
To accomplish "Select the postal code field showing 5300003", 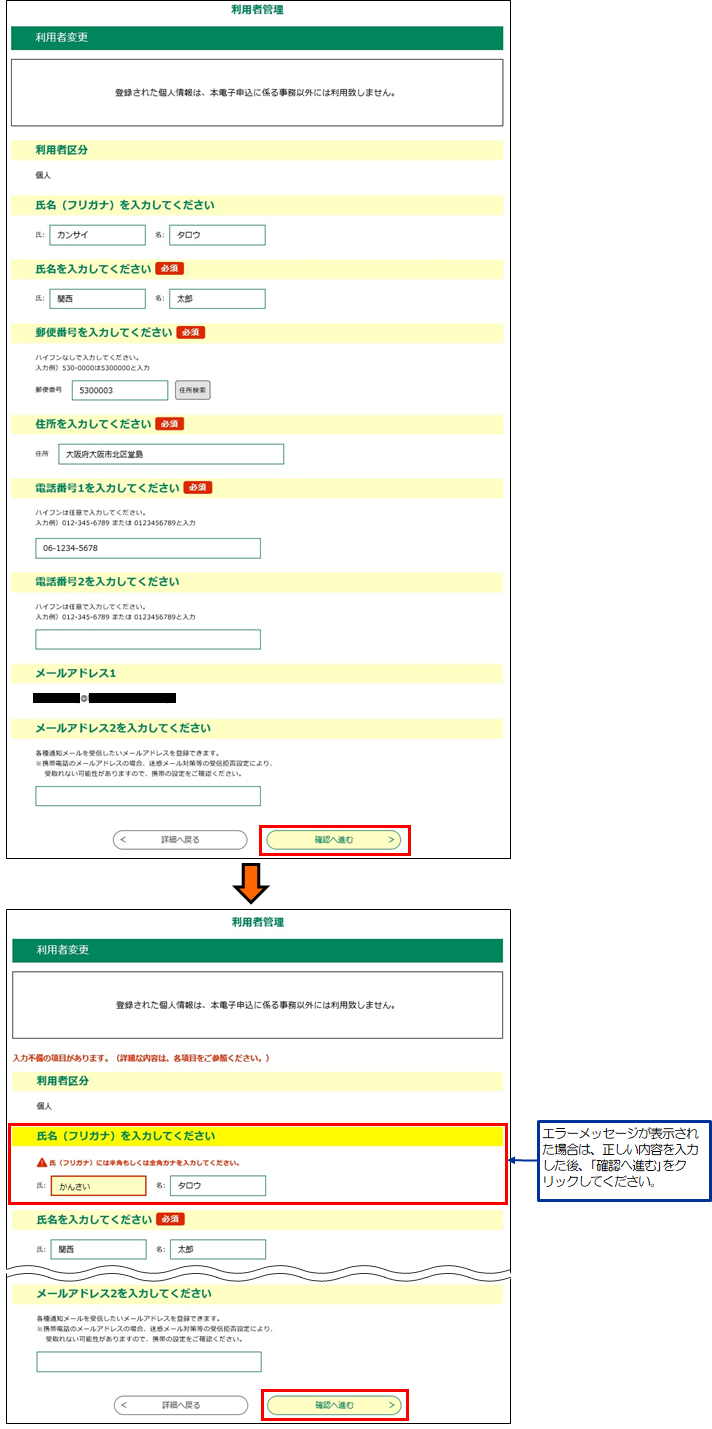I will [119, 390].
